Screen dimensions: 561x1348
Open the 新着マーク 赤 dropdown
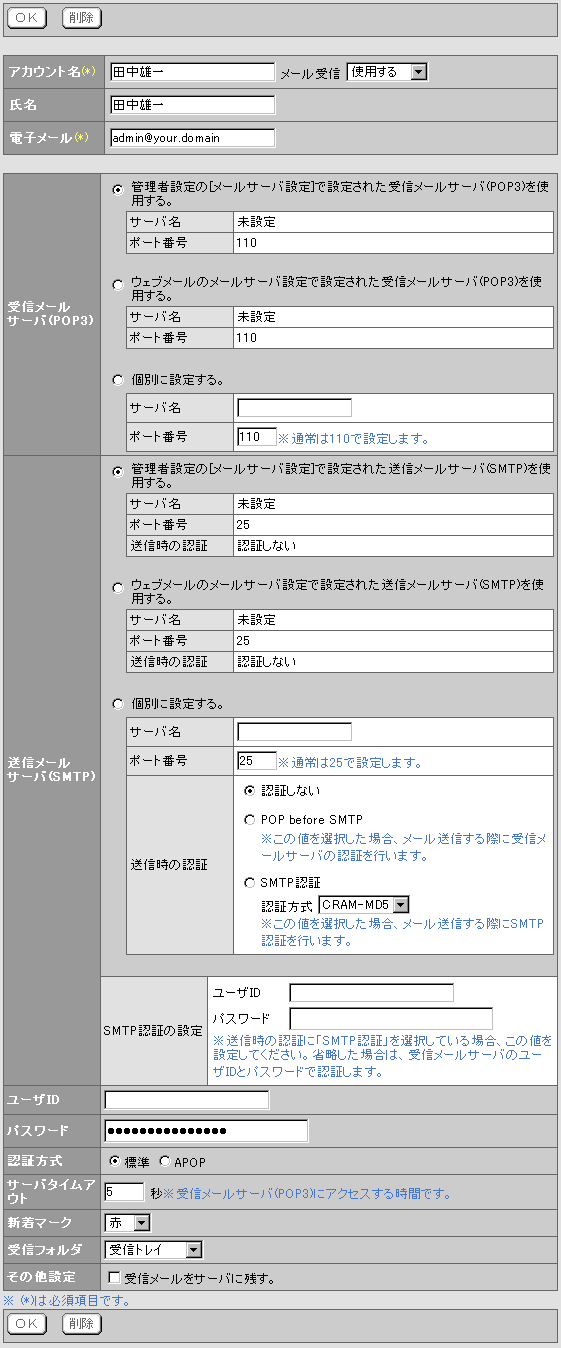coord(127,1222)
